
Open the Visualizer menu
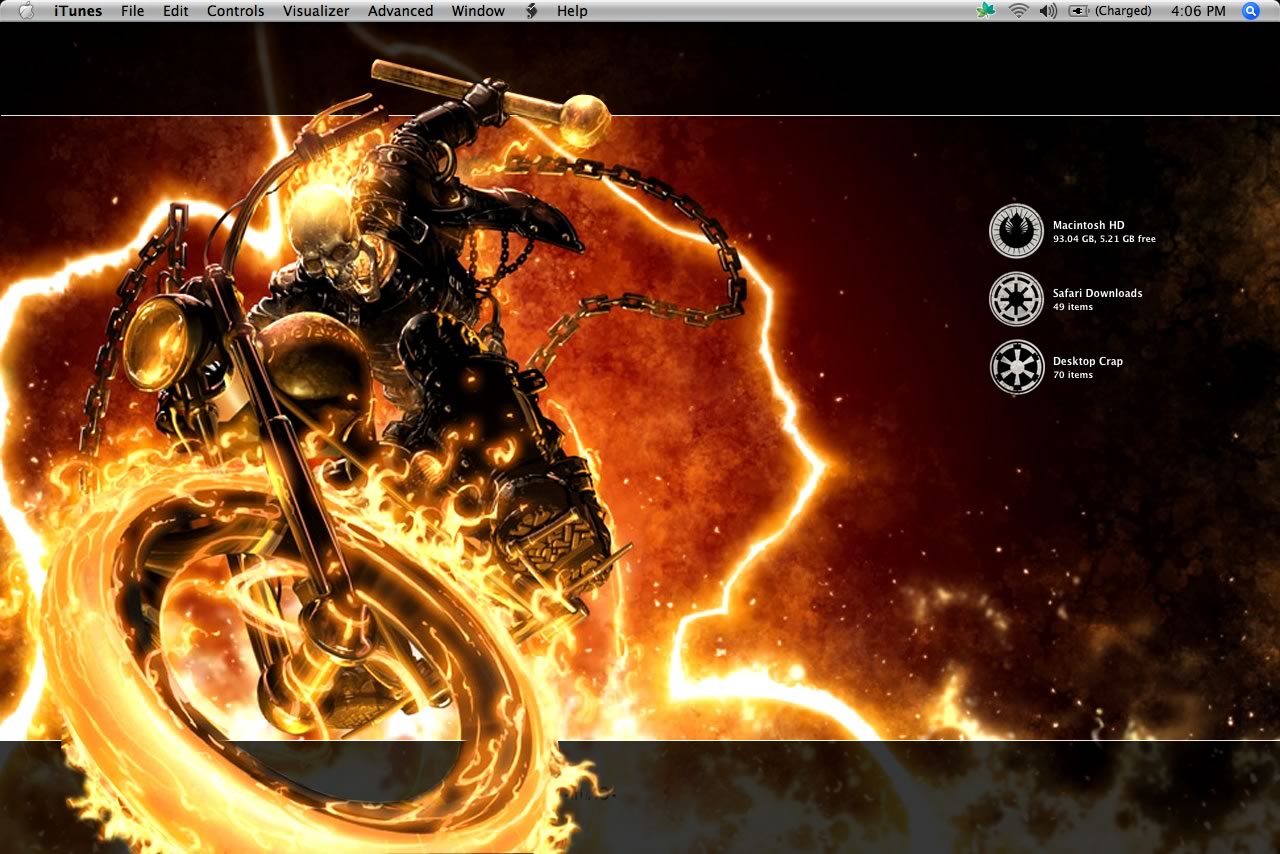click(316, 11)
